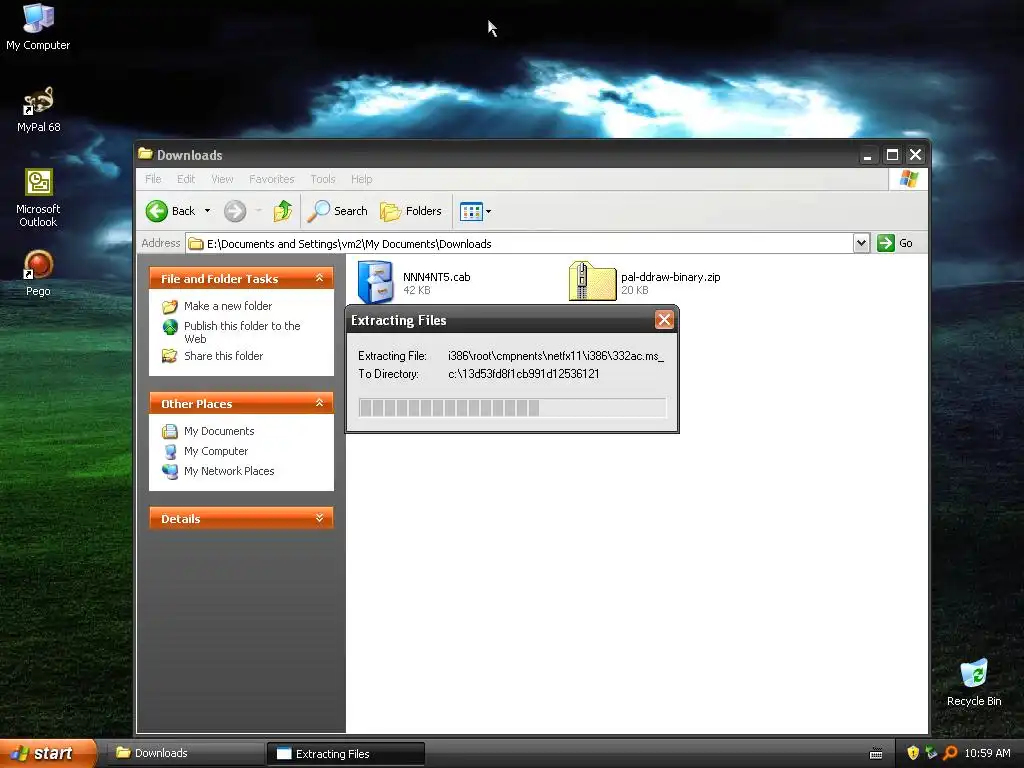Open Search in the Explorer toolbar

(x=338, y=211)
